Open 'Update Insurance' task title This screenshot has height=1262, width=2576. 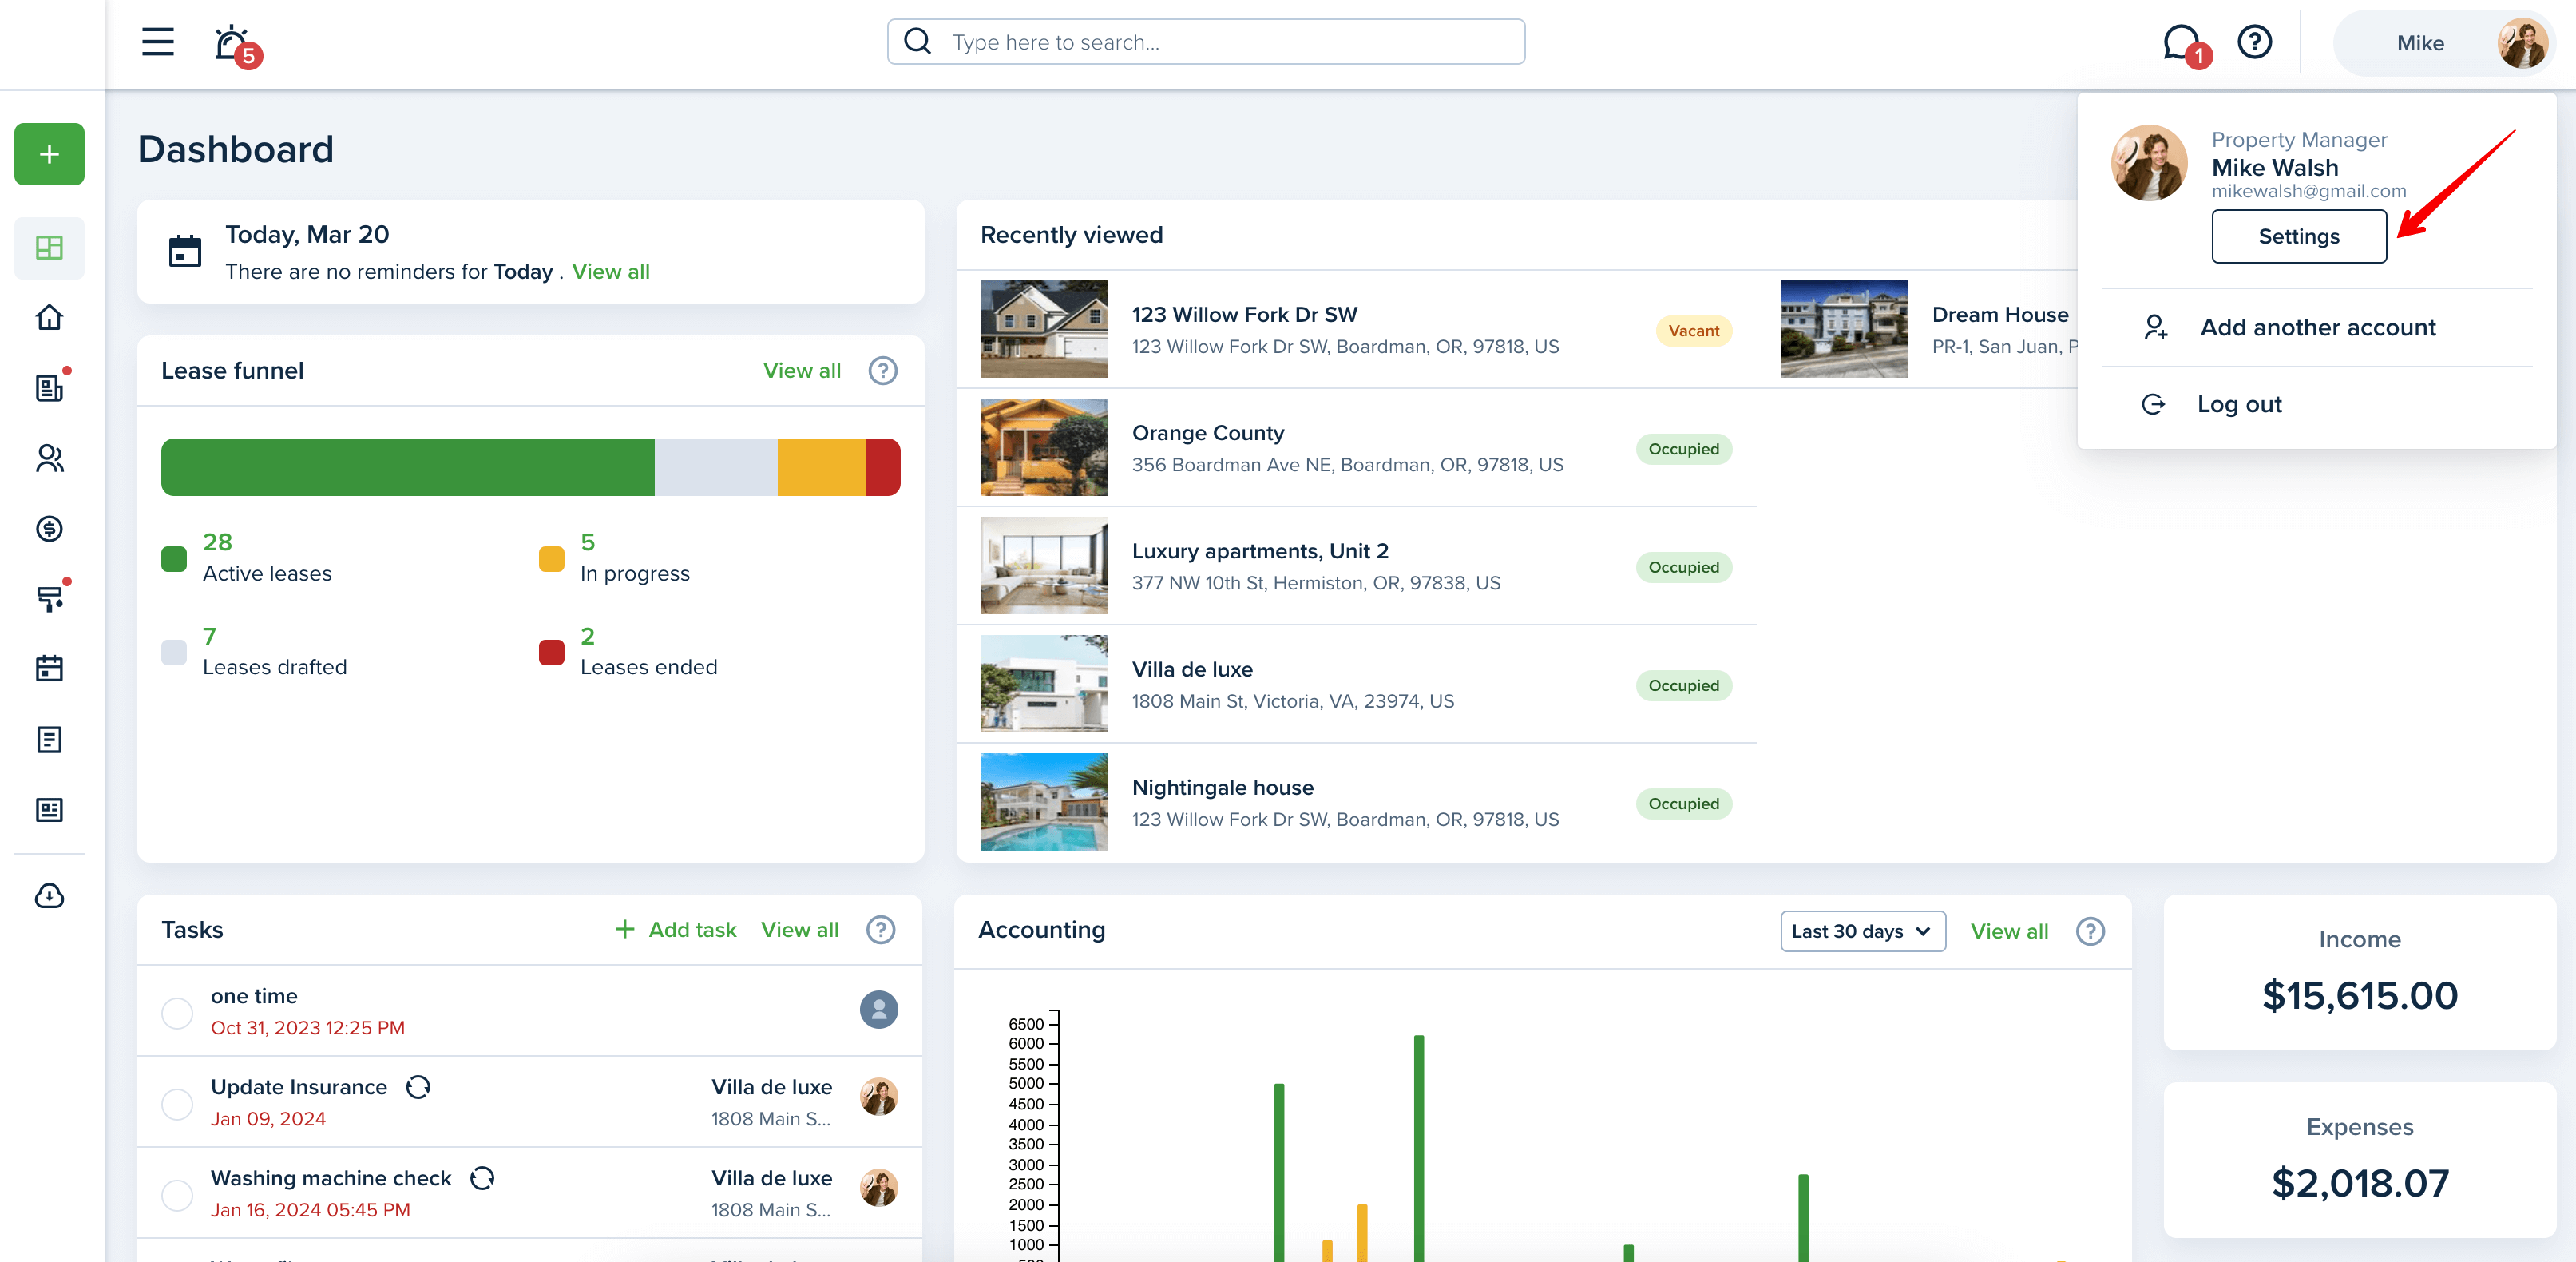point(298,1087)
